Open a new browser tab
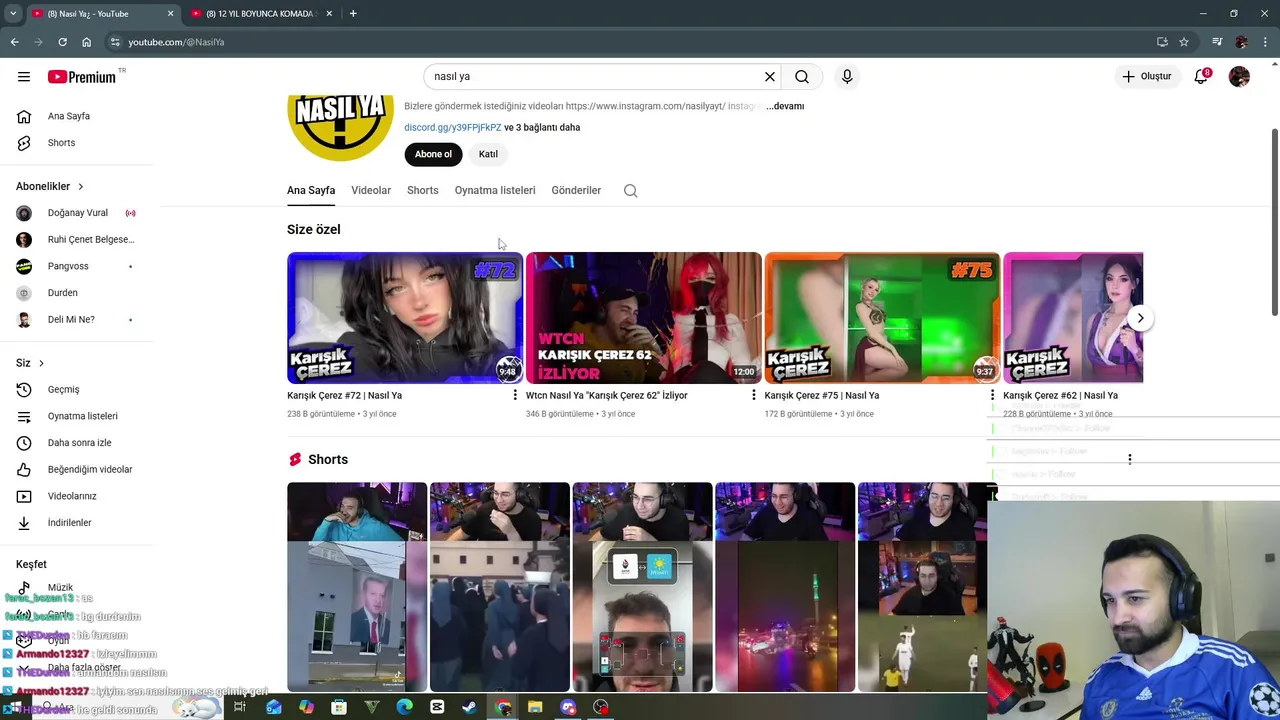The image size is (1280, 720). coord(353,14)
